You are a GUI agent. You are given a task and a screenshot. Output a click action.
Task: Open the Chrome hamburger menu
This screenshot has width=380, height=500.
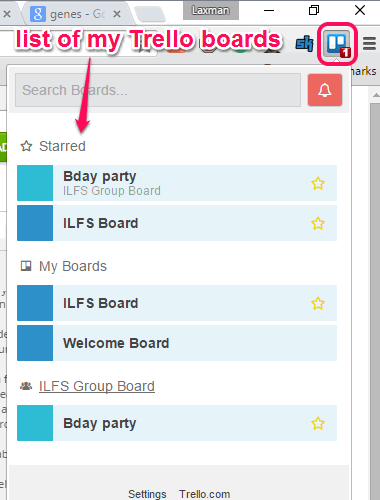point(369,43)
